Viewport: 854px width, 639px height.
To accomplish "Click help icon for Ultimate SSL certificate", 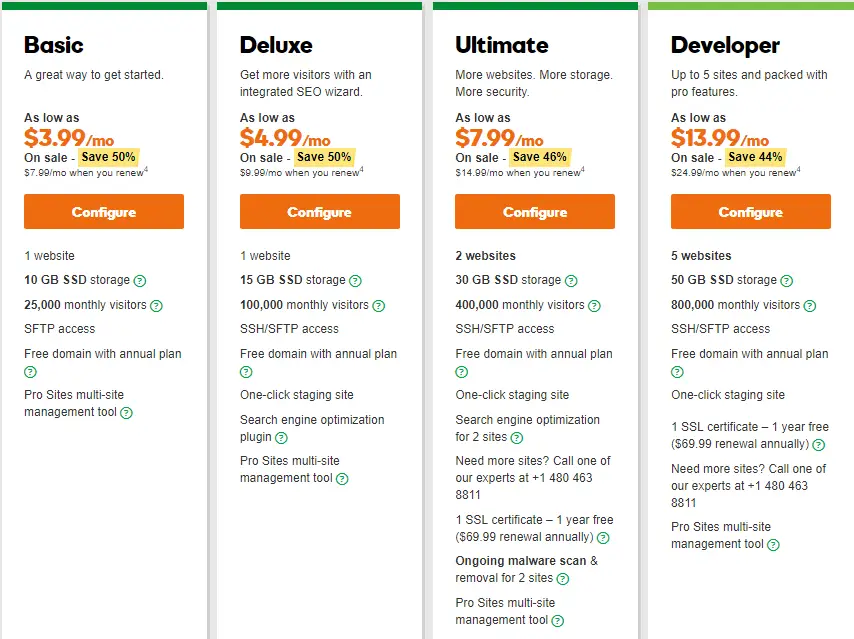I will click(603, 538).
